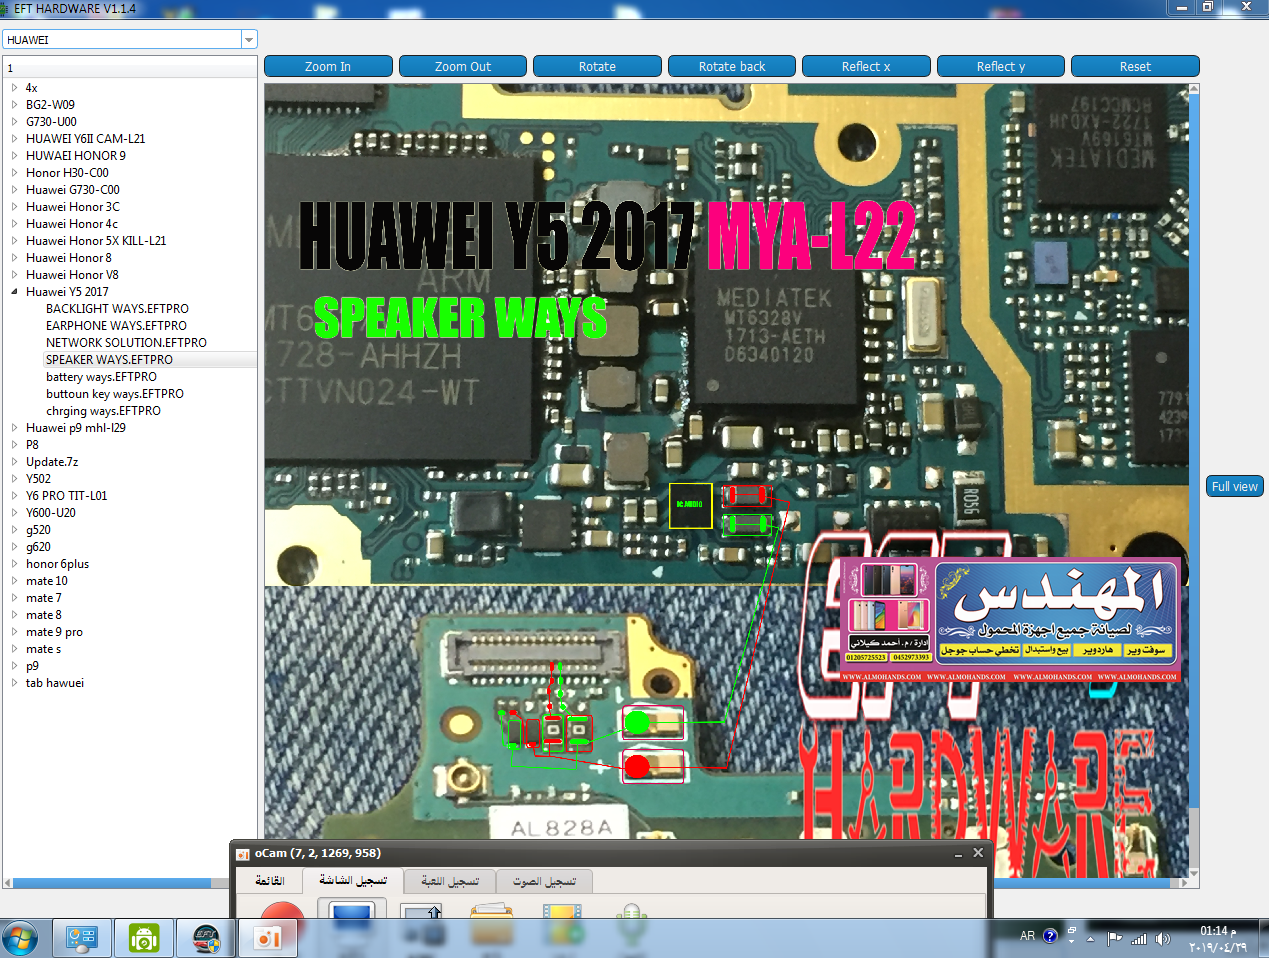1269x958 pixels.
Task: Select mate 8 tree entry
Action: (44, 615)
